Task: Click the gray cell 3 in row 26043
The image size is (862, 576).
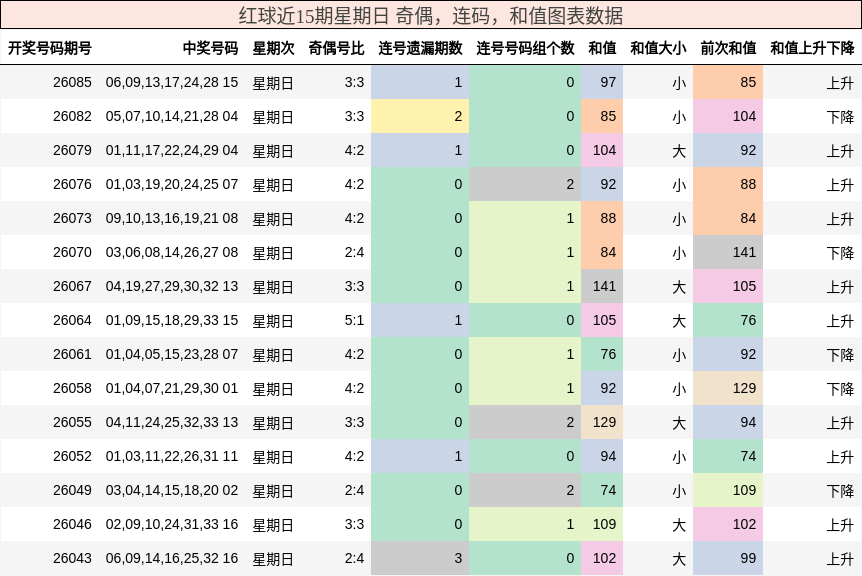Action: pyautogui.click(x=420, y=558)
